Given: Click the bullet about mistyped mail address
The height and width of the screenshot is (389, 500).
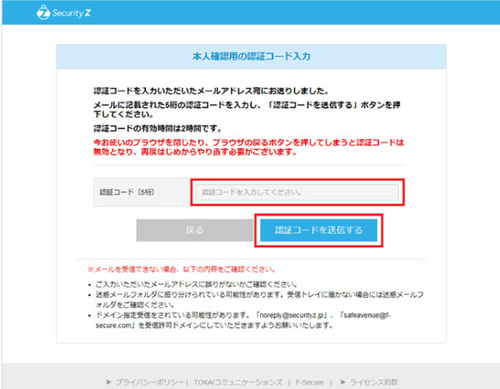Looking at the screenshot, I should pos(196,284).
